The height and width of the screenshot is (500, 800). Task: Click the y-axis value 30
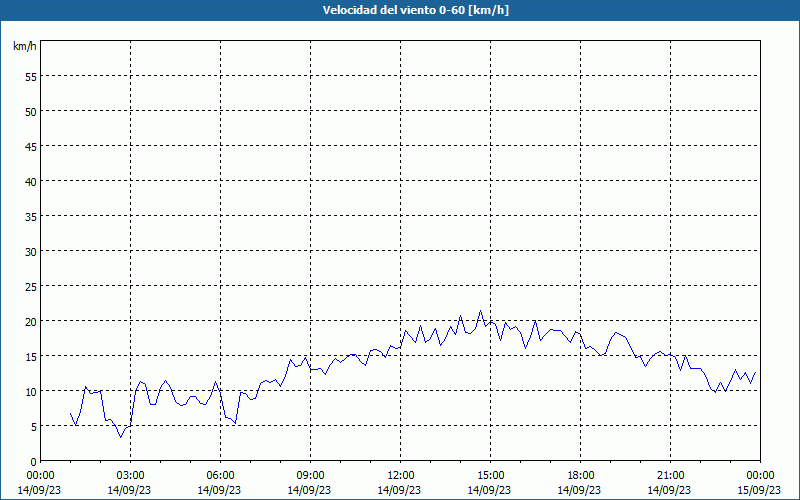coord(31,252)
